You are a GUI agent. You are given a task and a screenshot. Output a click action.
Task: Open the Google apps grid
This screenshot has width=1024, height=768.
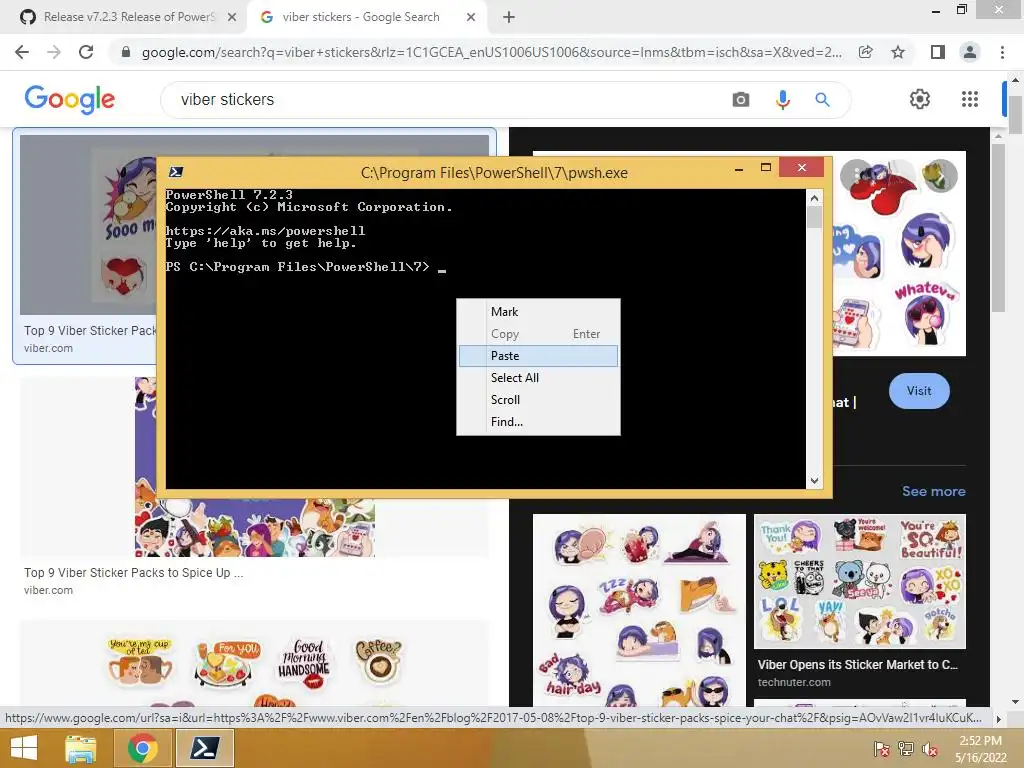tap(970, 99)
